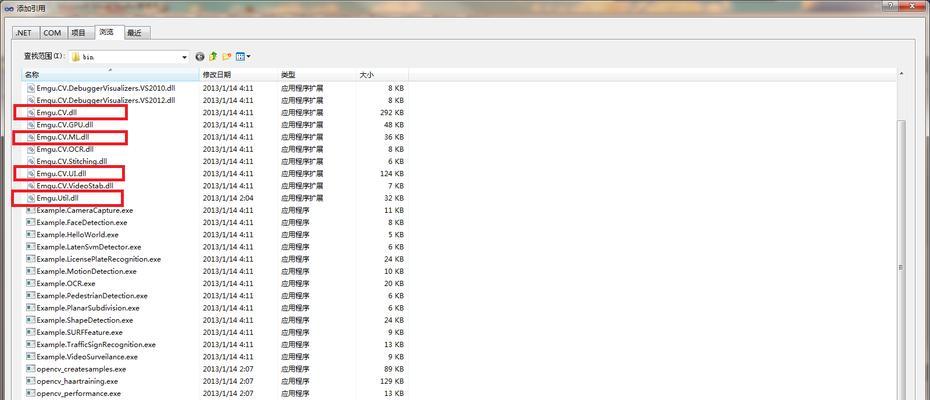The image size is (930, 400).
Task: Select Example.LicensePlateRecognition.exe
Action: (98, 259)
